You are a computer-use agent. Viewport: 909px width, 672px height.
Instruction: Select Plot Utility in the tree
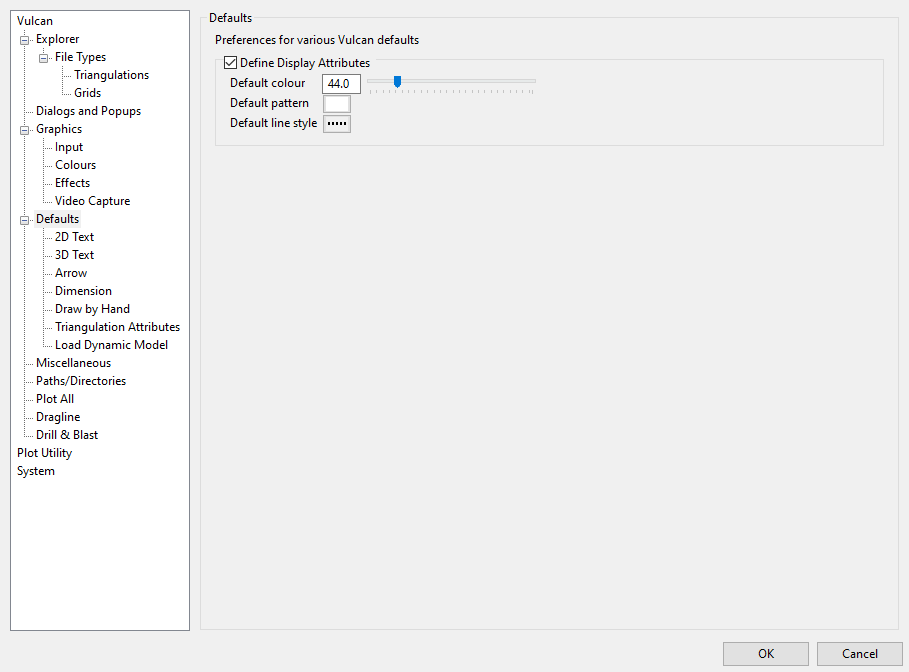click(x=44, y=453)
